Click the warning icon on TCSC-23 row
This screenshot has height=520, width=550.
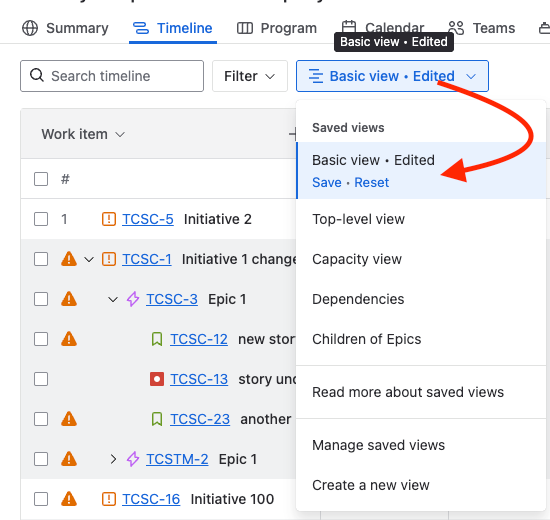pos(69,419)
